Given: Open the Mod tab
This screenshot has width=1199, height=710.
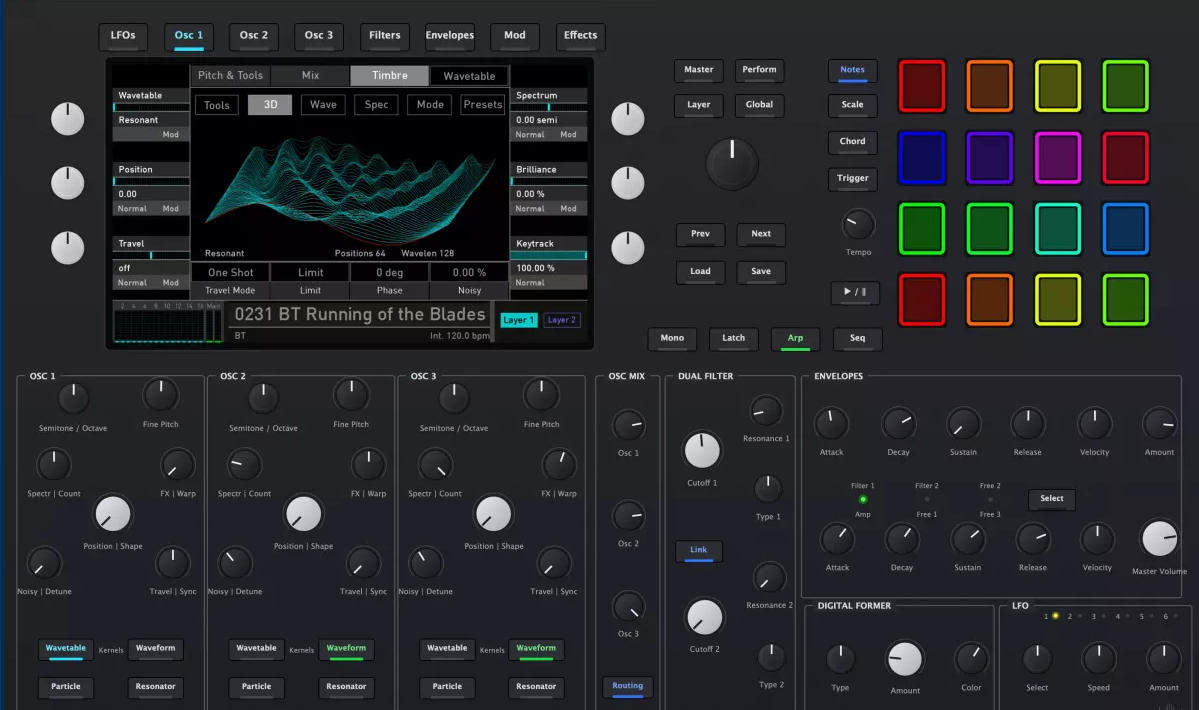Looking at the screenshot, I should (515, 36).
